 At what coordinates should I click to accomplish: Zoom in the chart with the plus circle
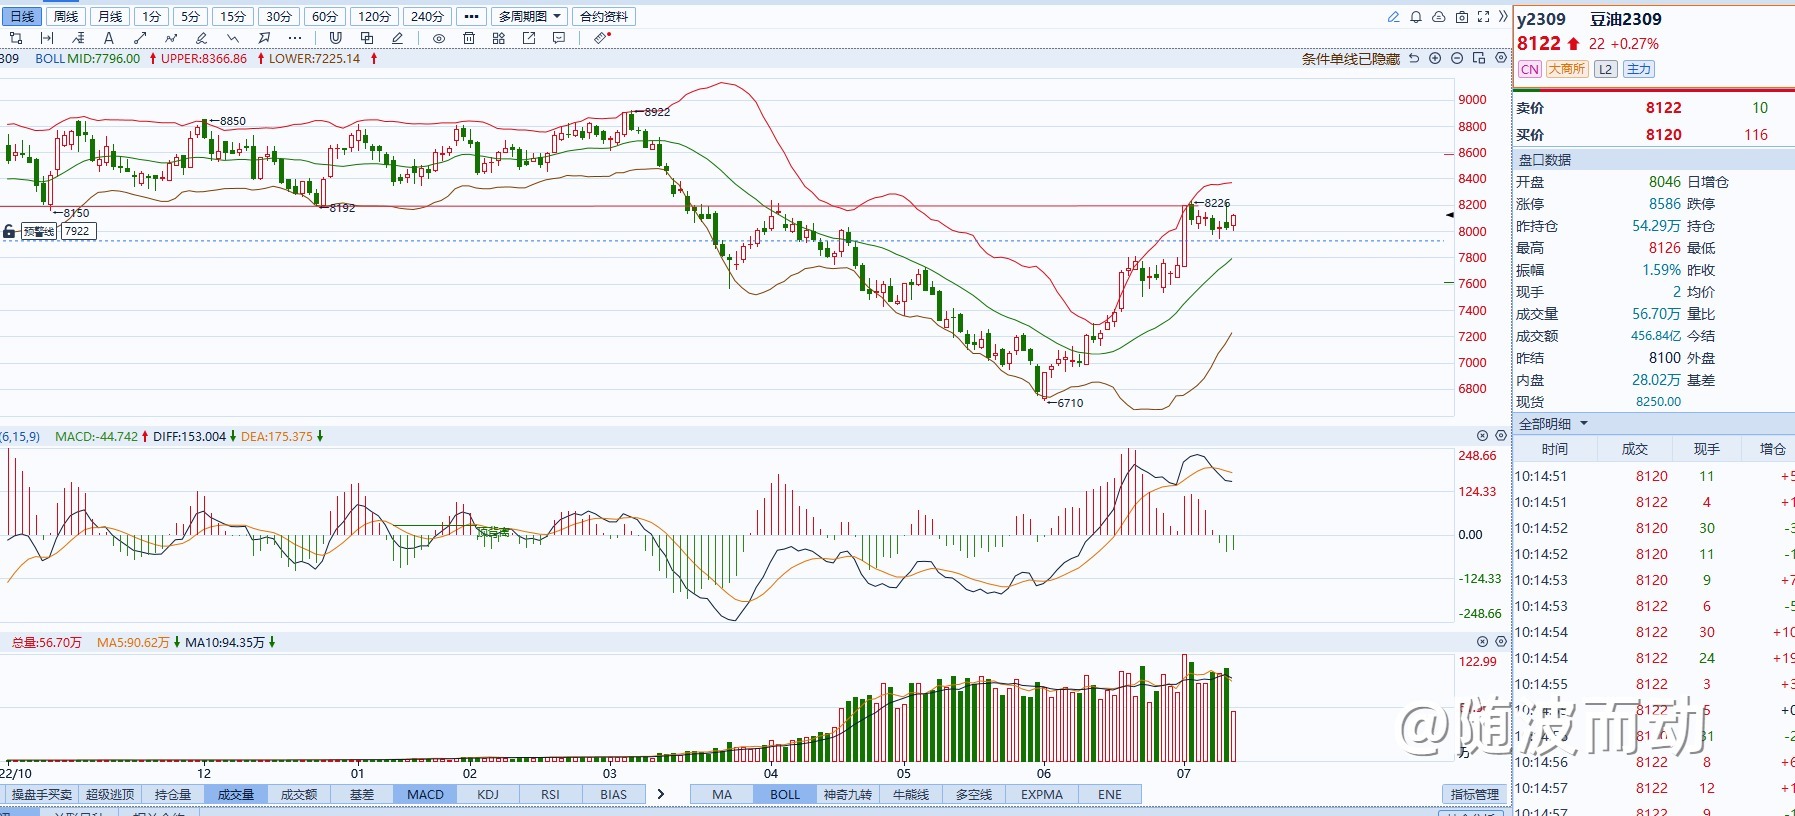pyautogui.click(x=1436, y=58)
